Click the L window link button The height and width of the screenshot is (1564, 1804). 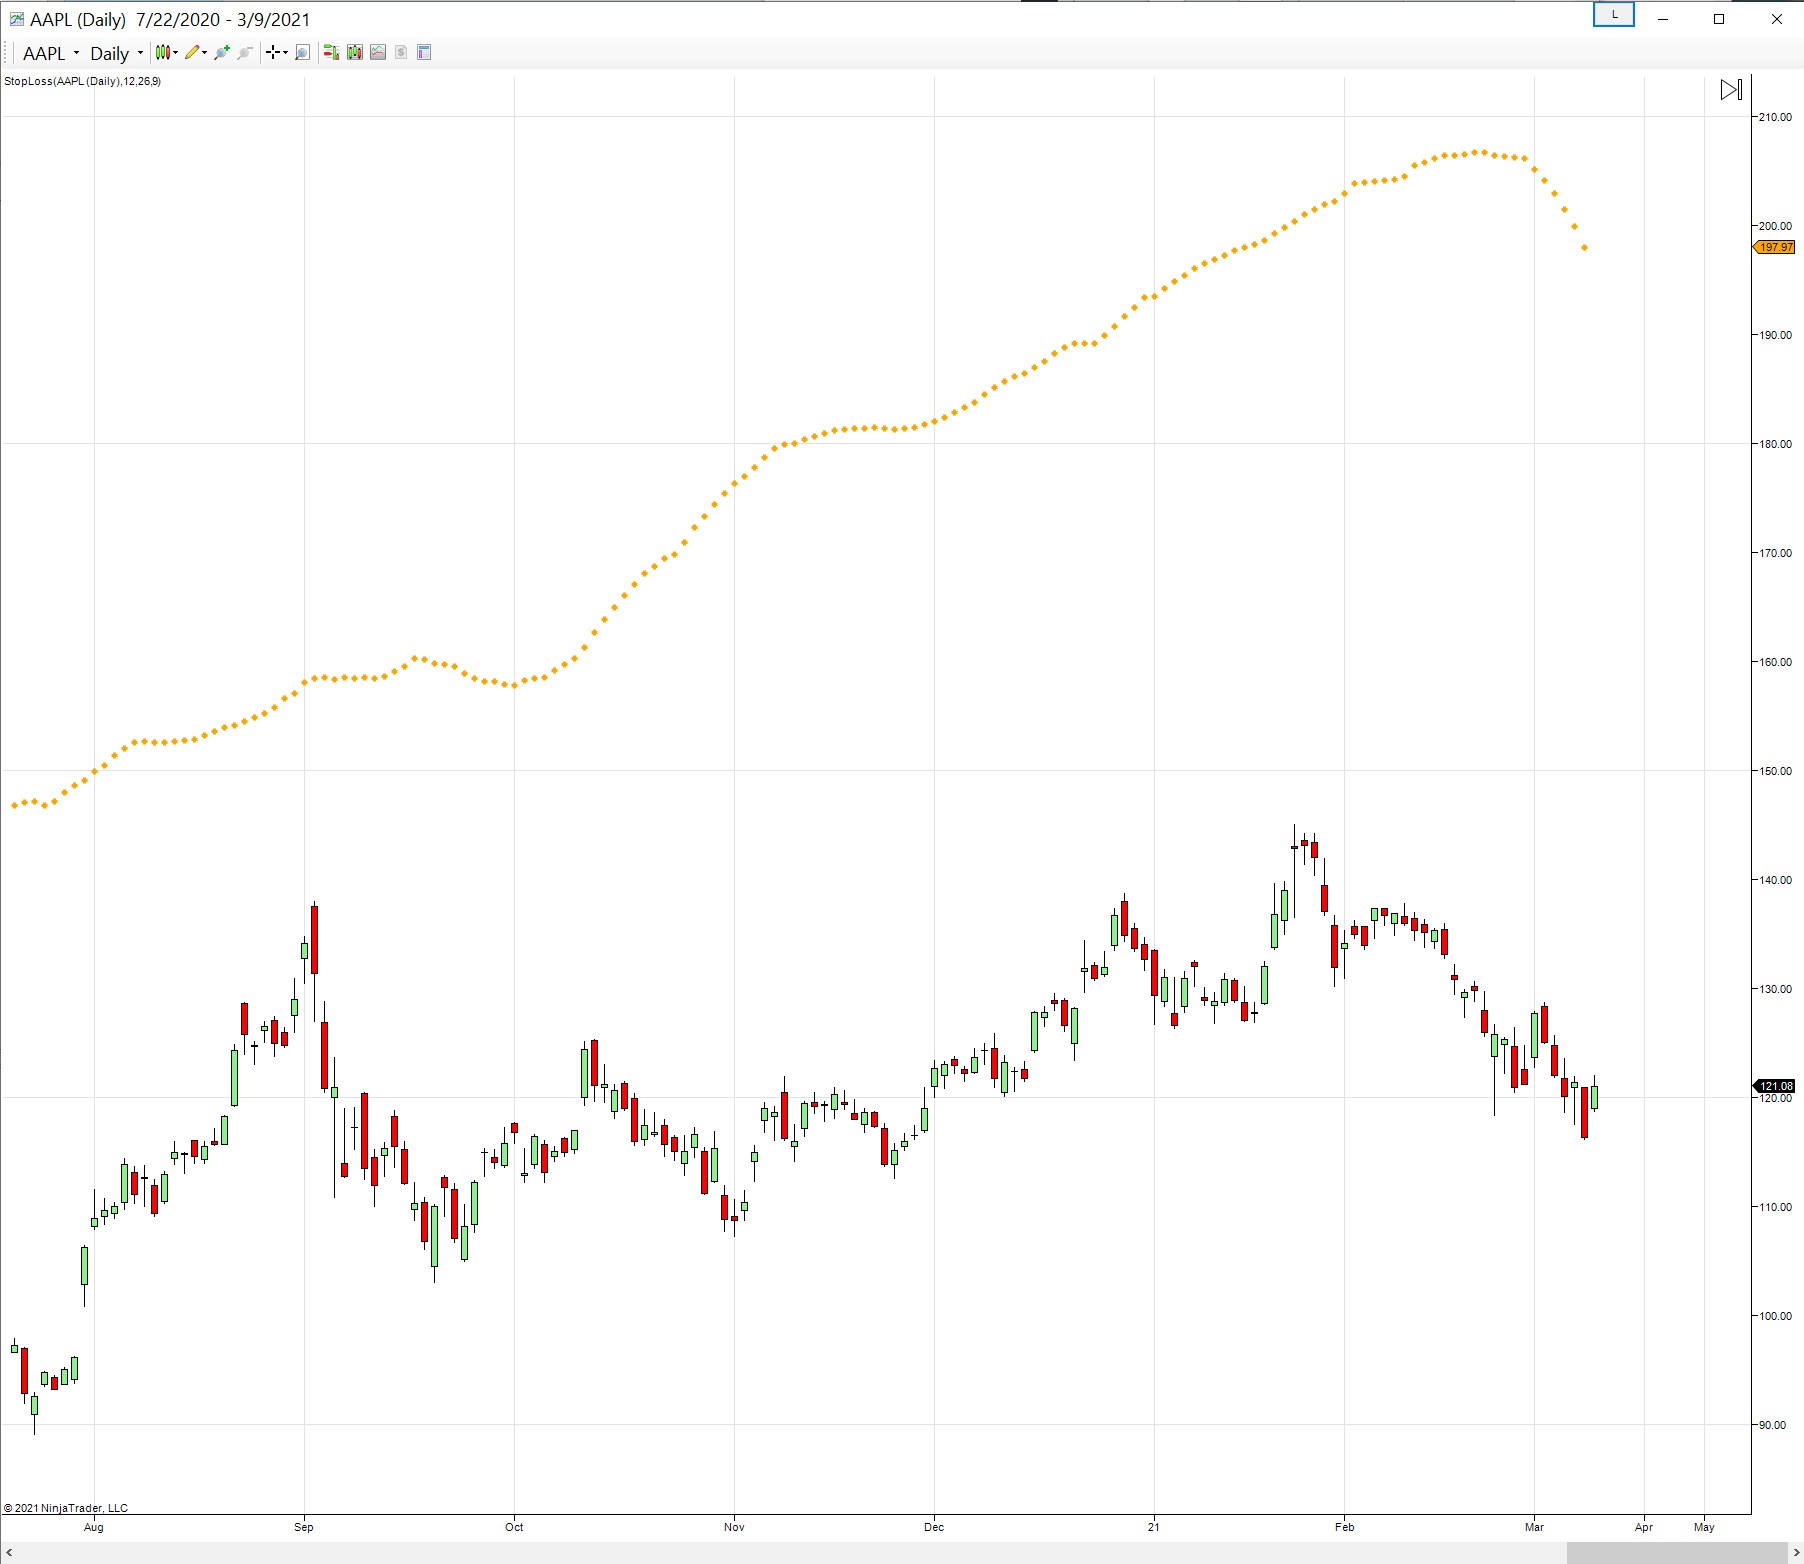[1614, 15]
